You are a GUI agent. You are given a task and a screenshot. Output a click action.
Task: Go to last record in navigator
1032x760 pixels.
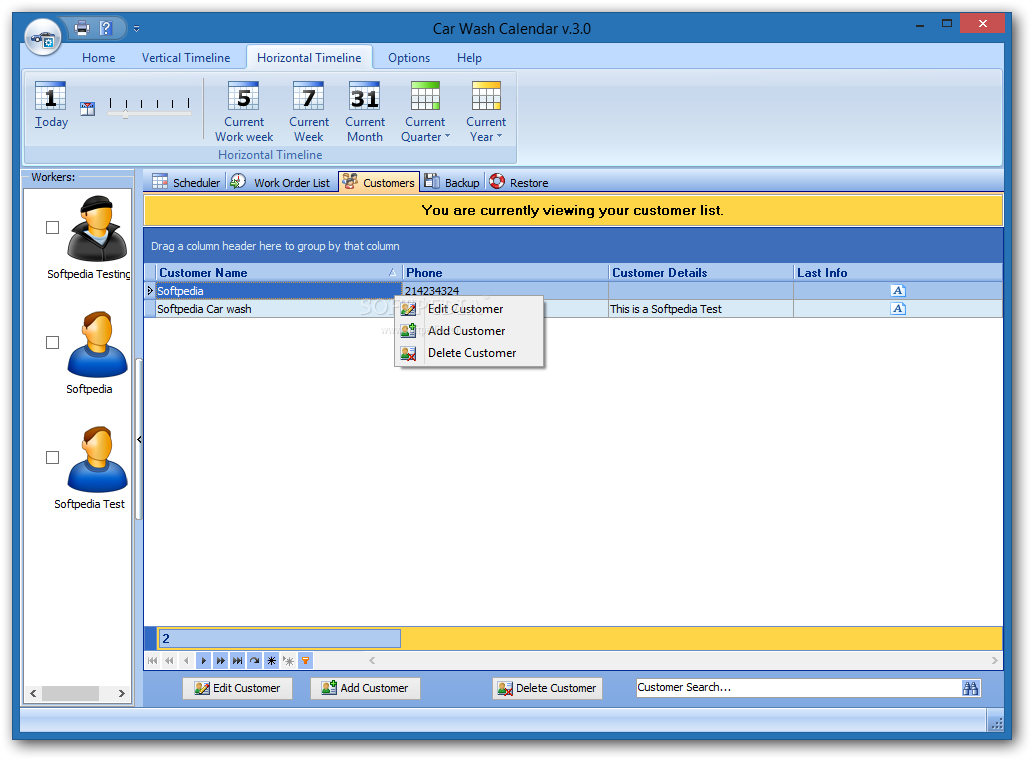tap(238, 661)
